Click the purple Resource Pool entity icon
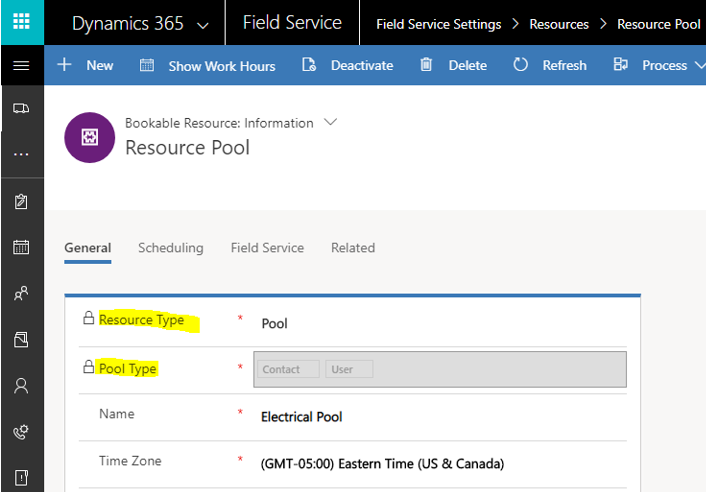 88,137
